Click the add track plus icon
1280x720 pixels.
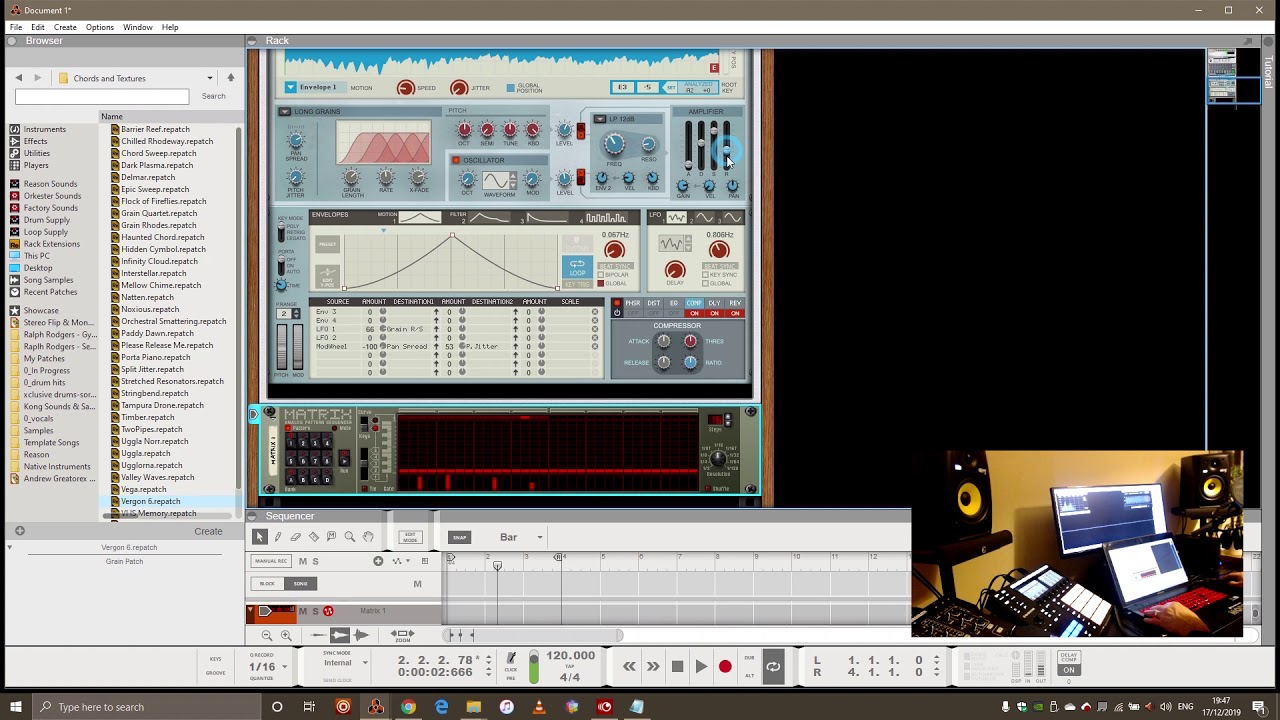378,561
